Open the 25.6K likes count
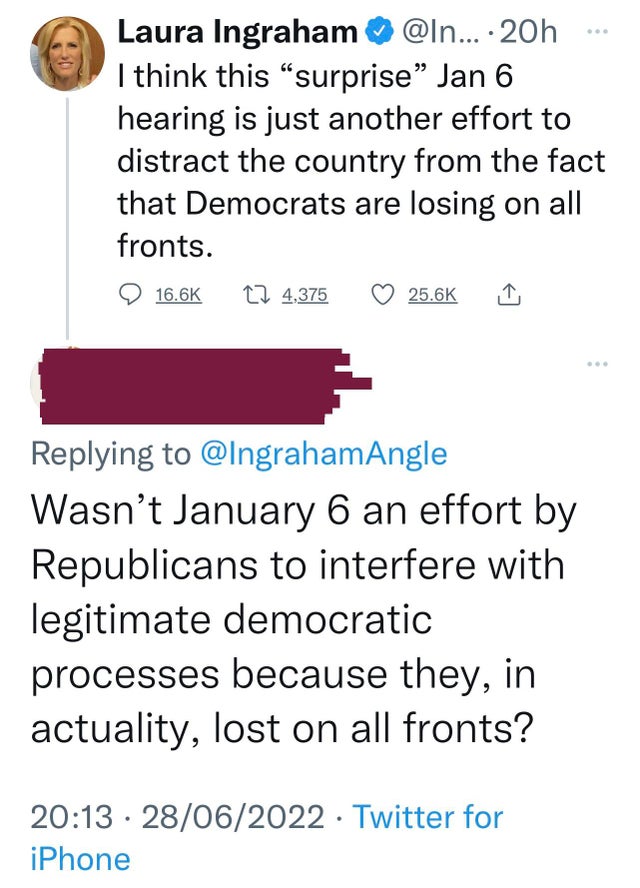The width and height of the screenshot is (640, 888). pos(433,295)
